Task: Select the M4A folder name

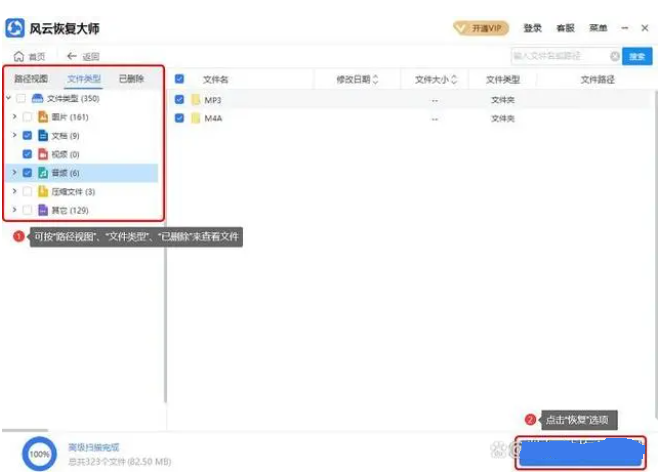Action: (213, 118)
